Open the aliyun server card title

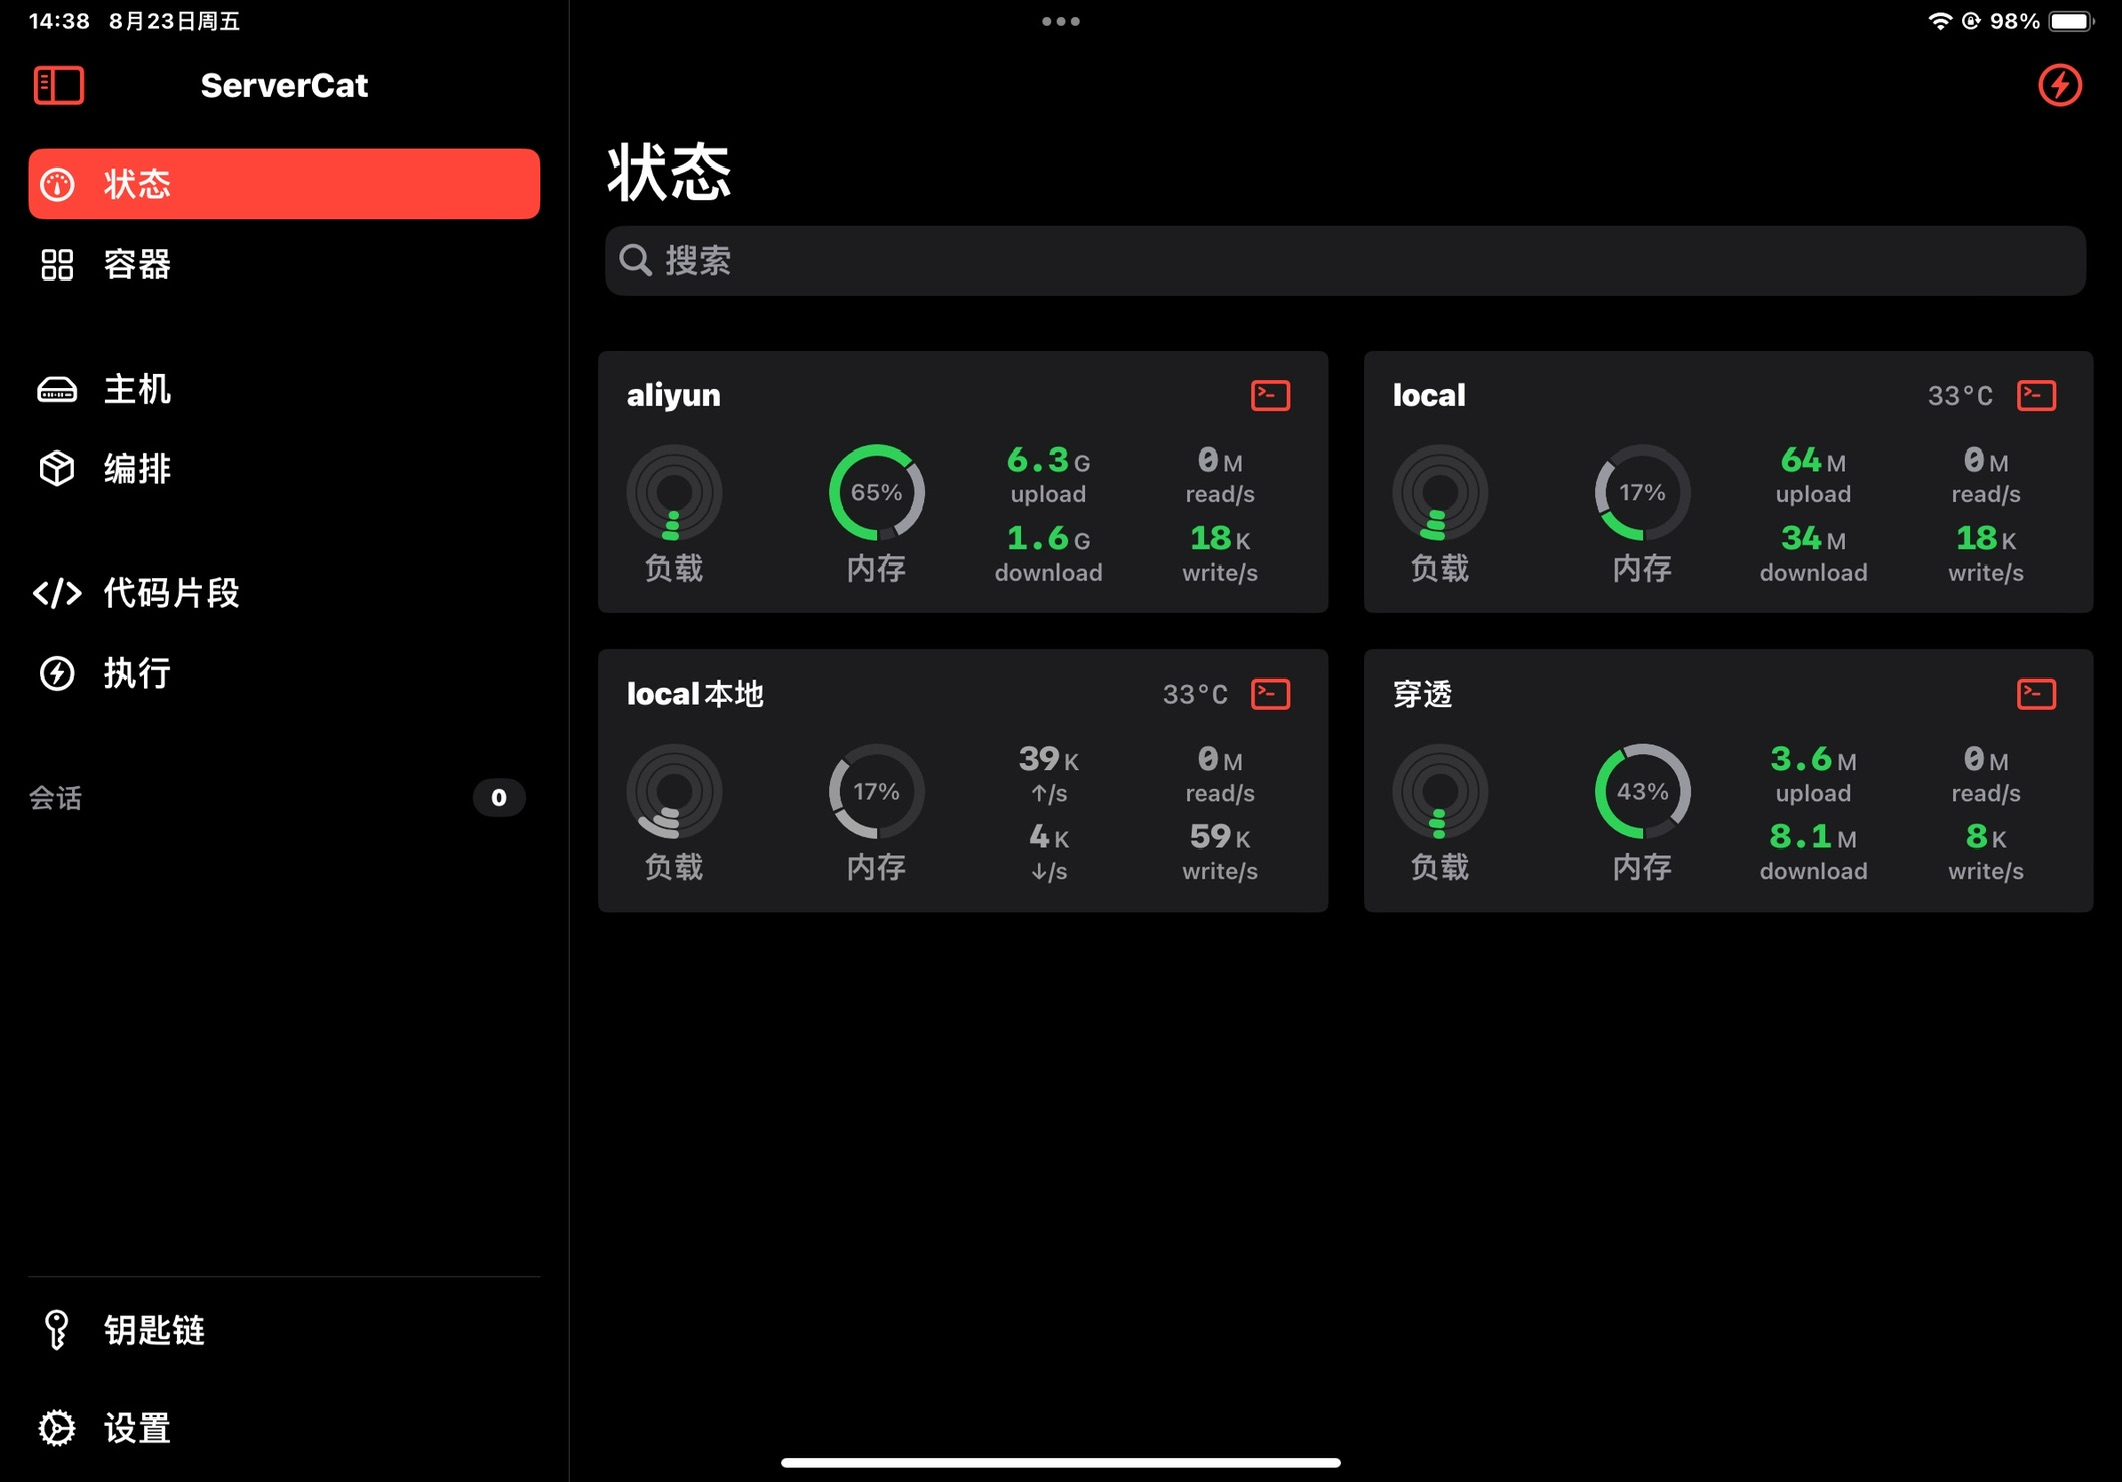coord(673,395)
